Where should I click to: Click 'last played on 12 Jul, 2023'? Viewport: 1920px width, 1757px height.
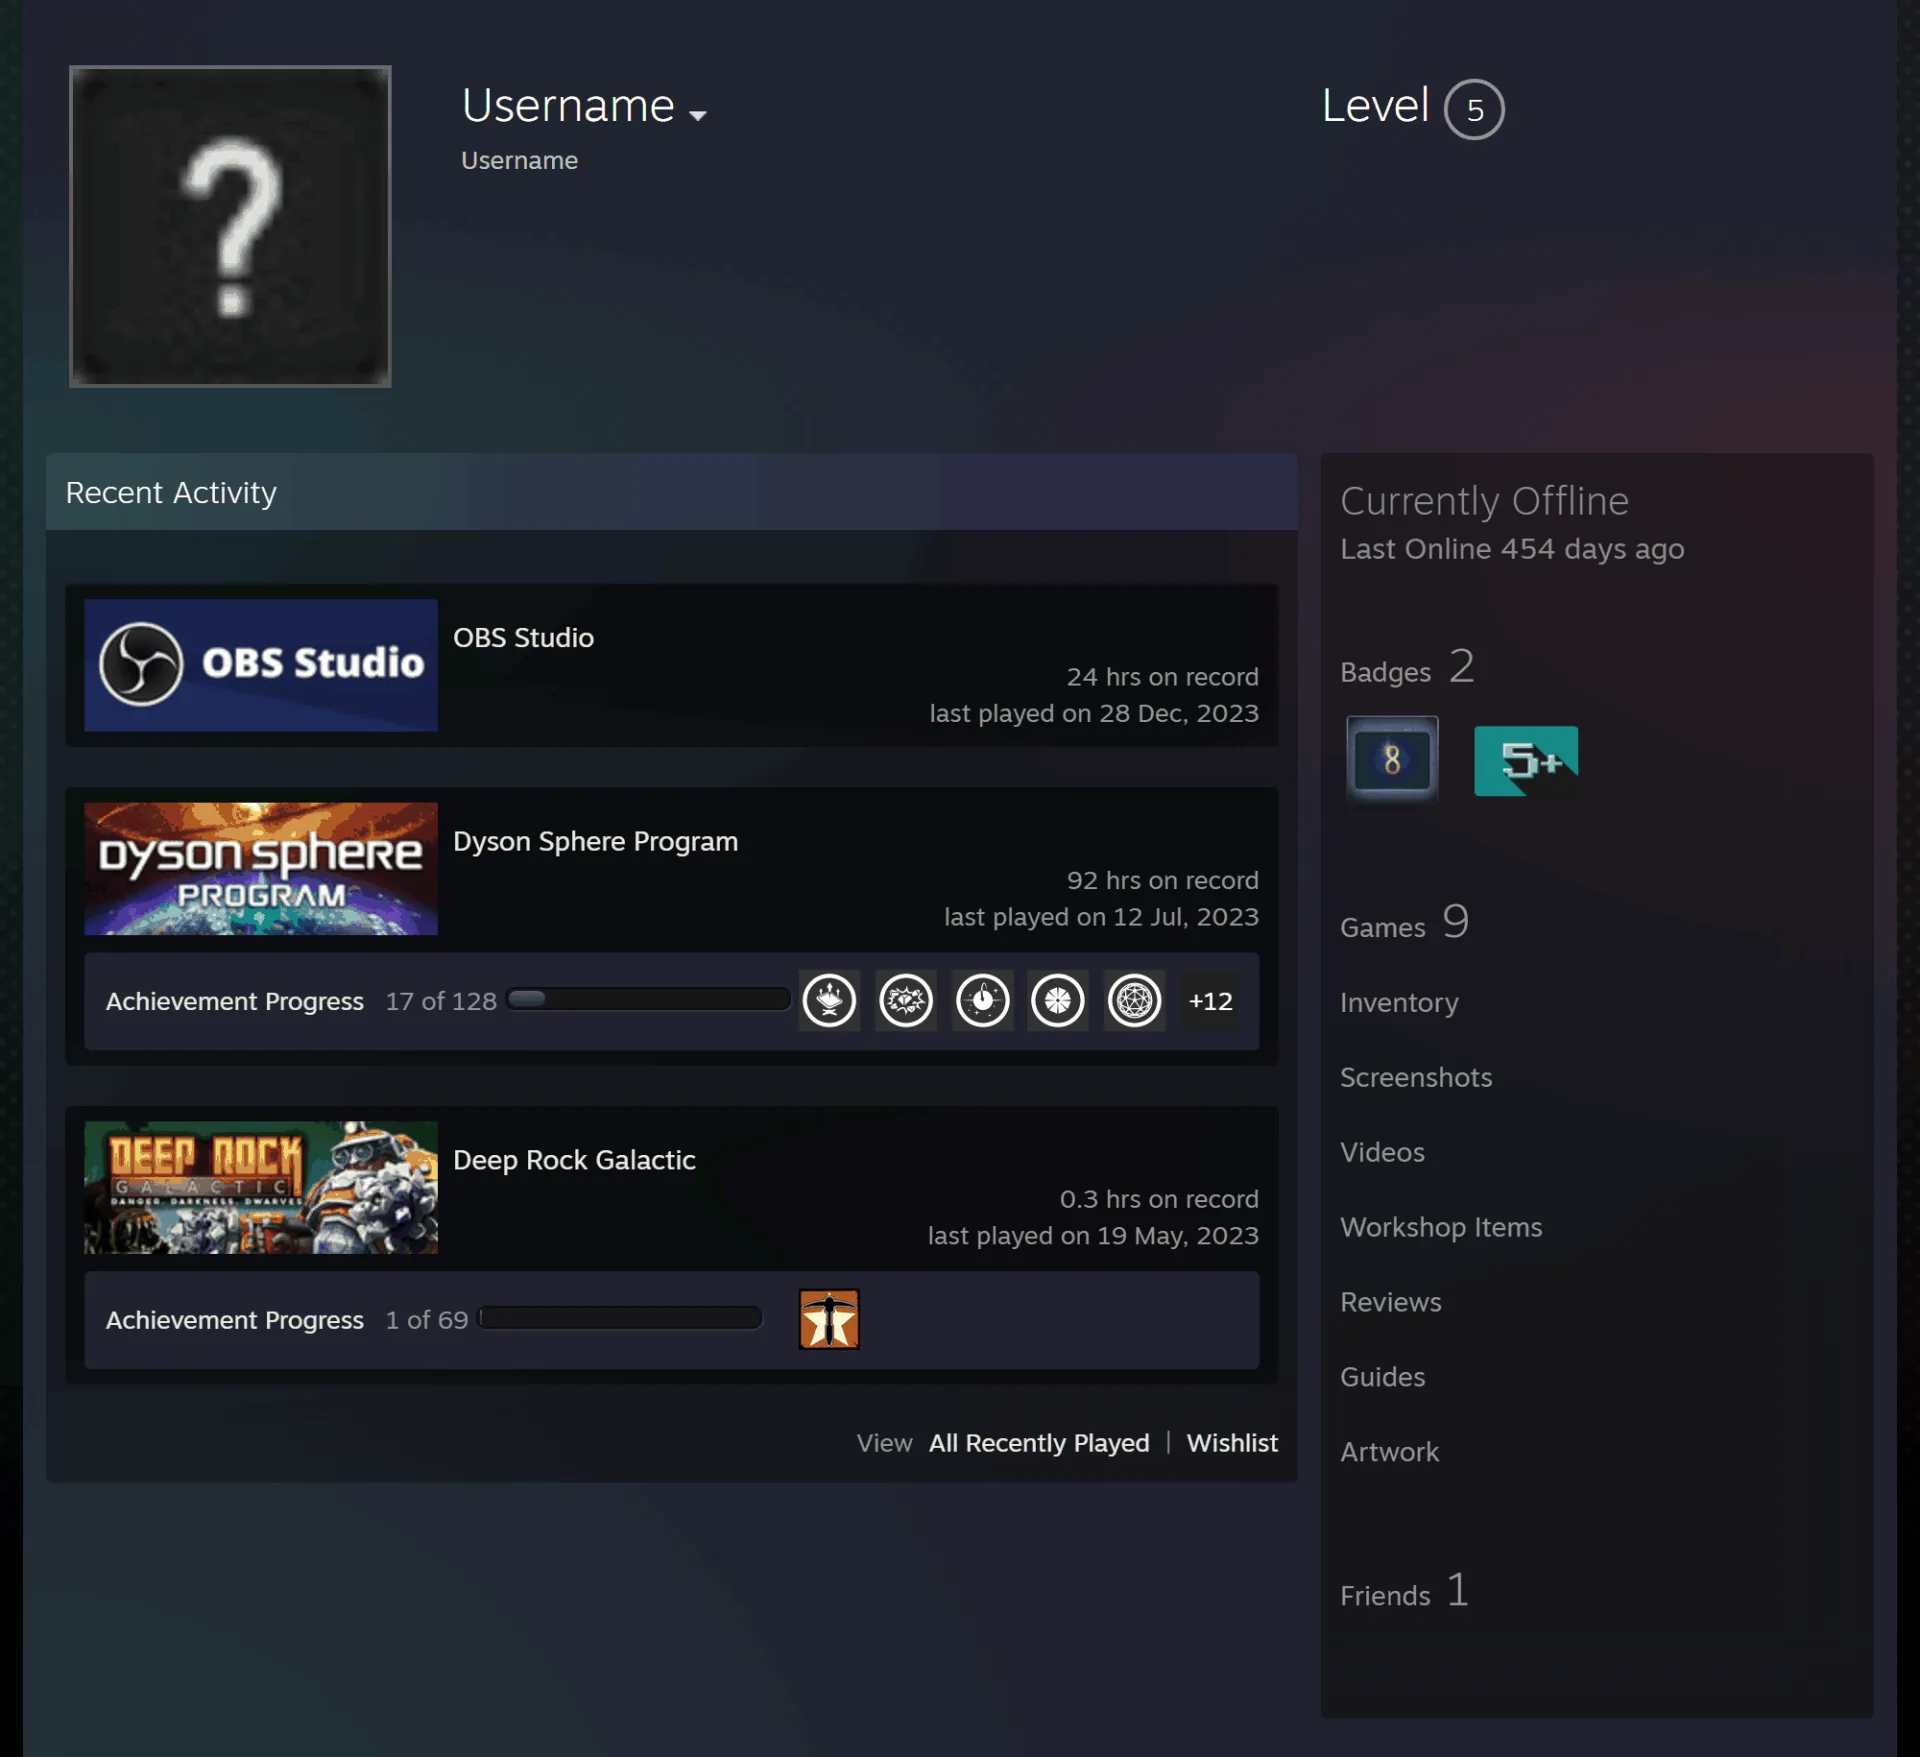point(1101,917)
